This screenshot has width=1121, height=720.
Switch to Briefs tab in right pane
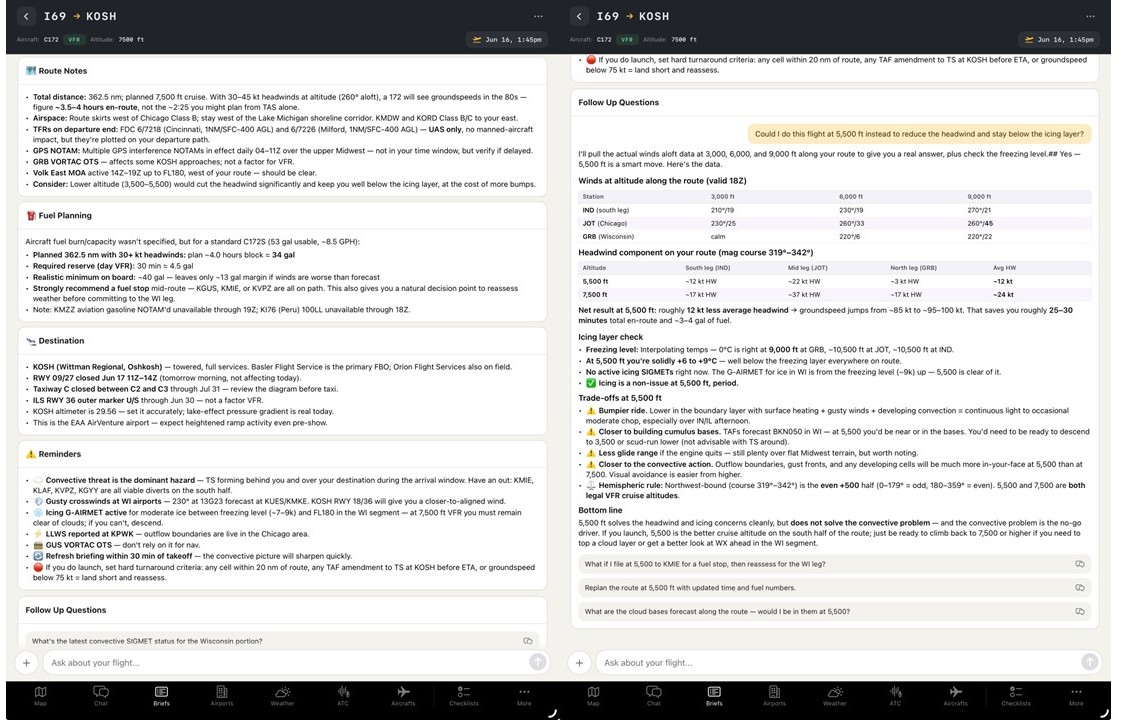tap(714, 696)
